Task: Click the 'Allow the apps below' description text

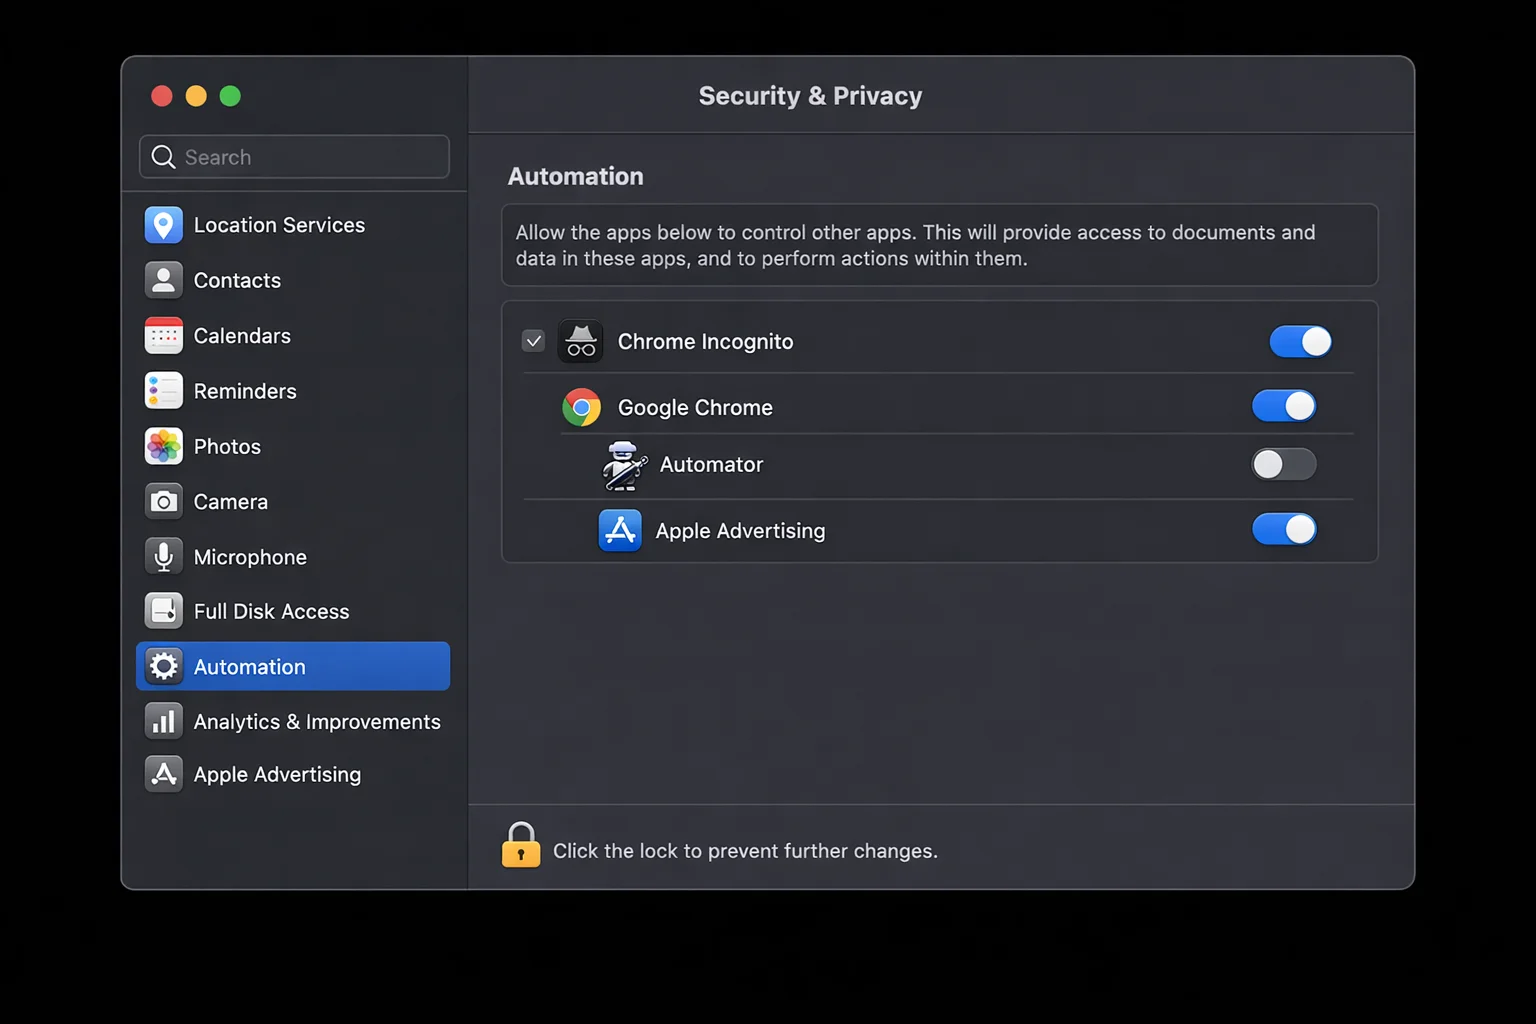Action: [915, 245]
